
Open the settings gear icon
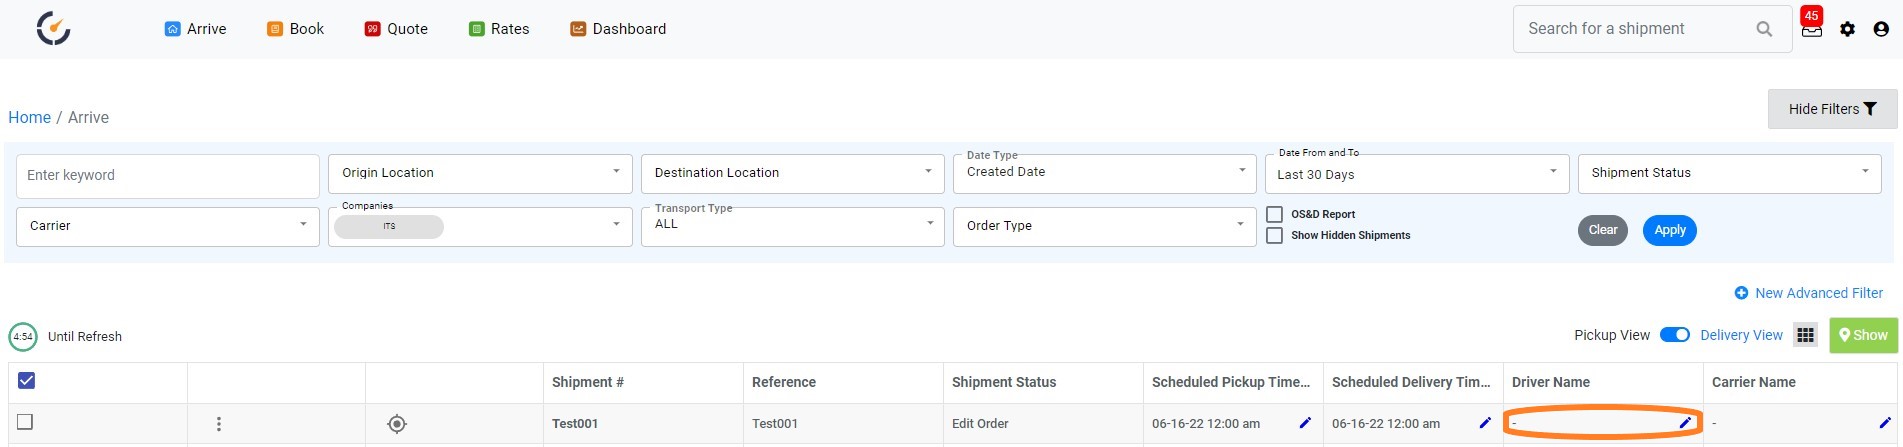click(x=1847, y=29)
